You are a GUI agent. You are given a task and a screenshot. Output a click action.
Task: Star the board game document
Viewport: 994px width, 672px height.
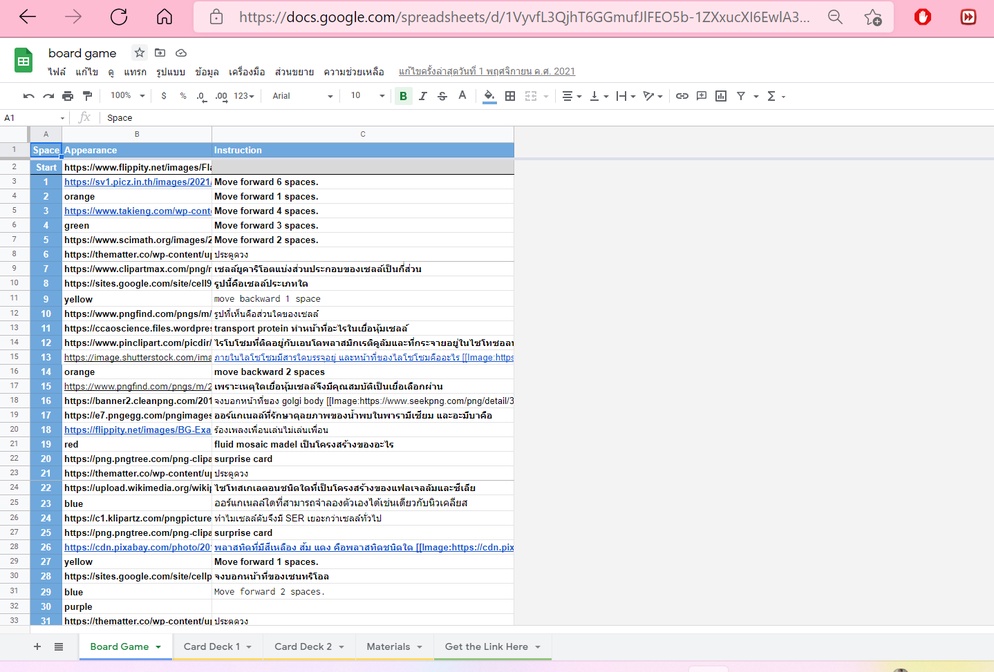point(139,53)
